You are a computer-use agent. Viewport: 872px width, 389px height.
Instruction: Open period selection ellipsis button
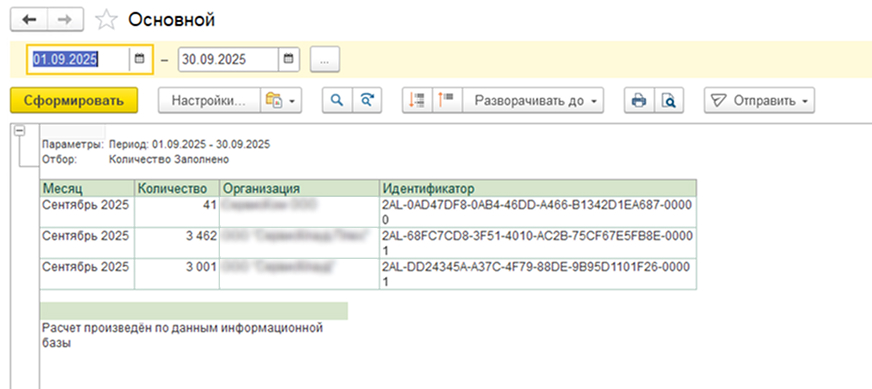pyautogui.click(x=325, y=60)
